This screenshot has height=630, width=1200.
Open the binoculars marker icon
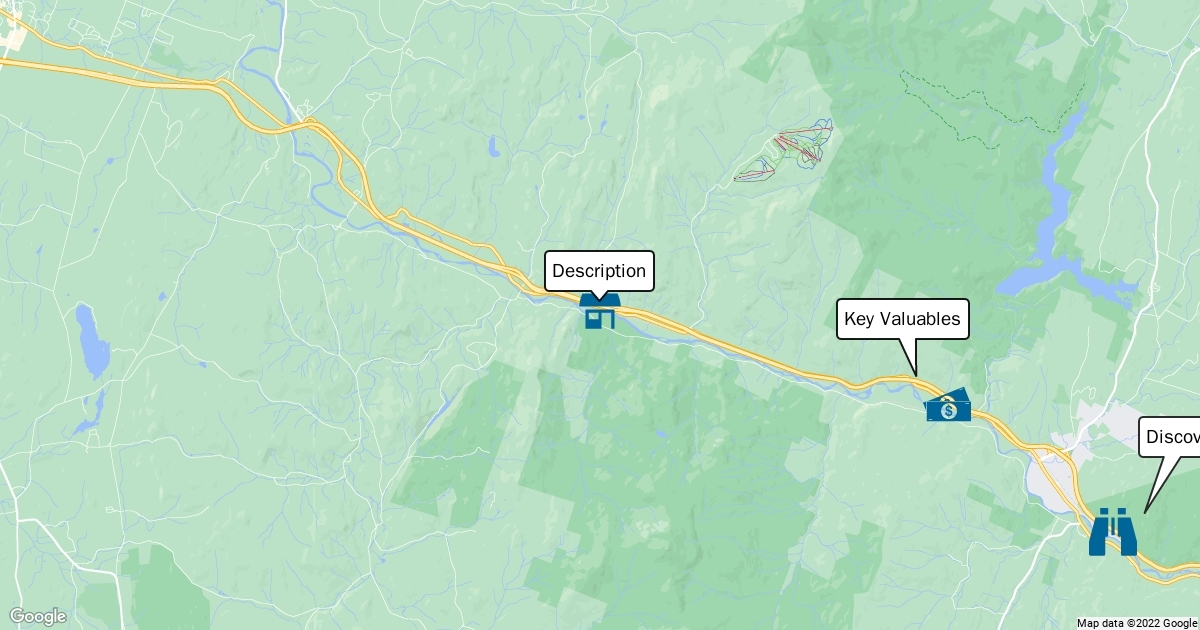(x=1113, y=532)
